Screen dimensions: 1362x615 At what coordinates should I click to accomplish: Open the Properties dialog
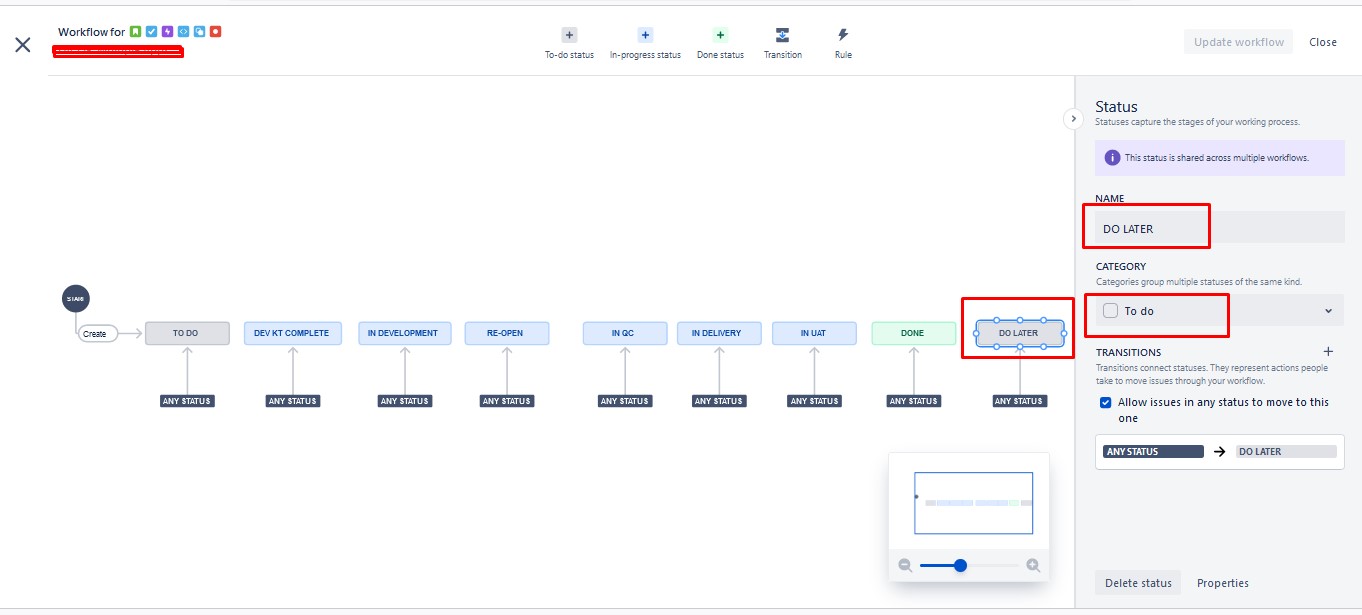1222,582
